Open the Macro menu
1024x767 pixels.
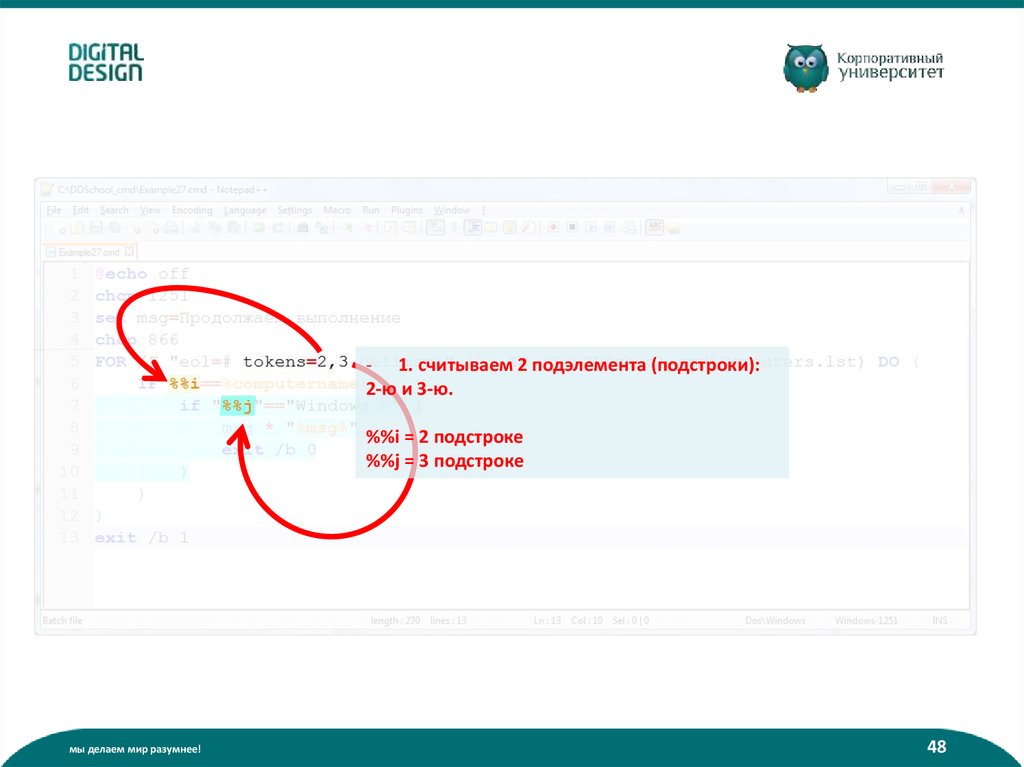coord(337,210)
